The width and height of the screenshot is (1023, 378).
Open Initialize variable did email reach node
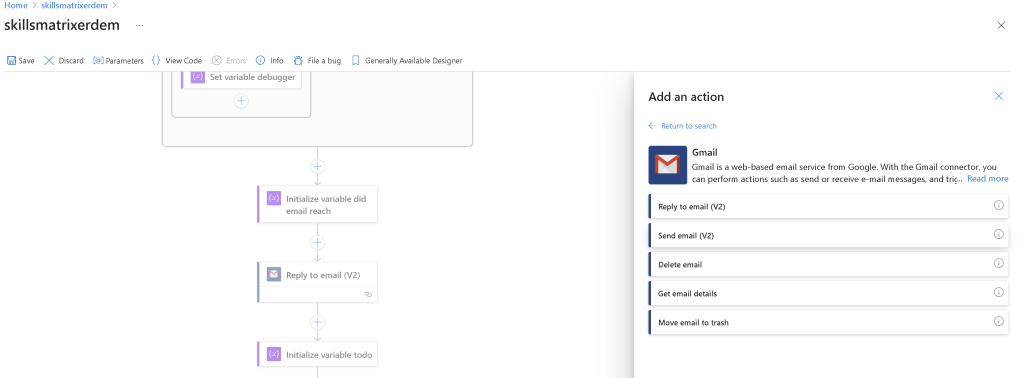point(318,204)
